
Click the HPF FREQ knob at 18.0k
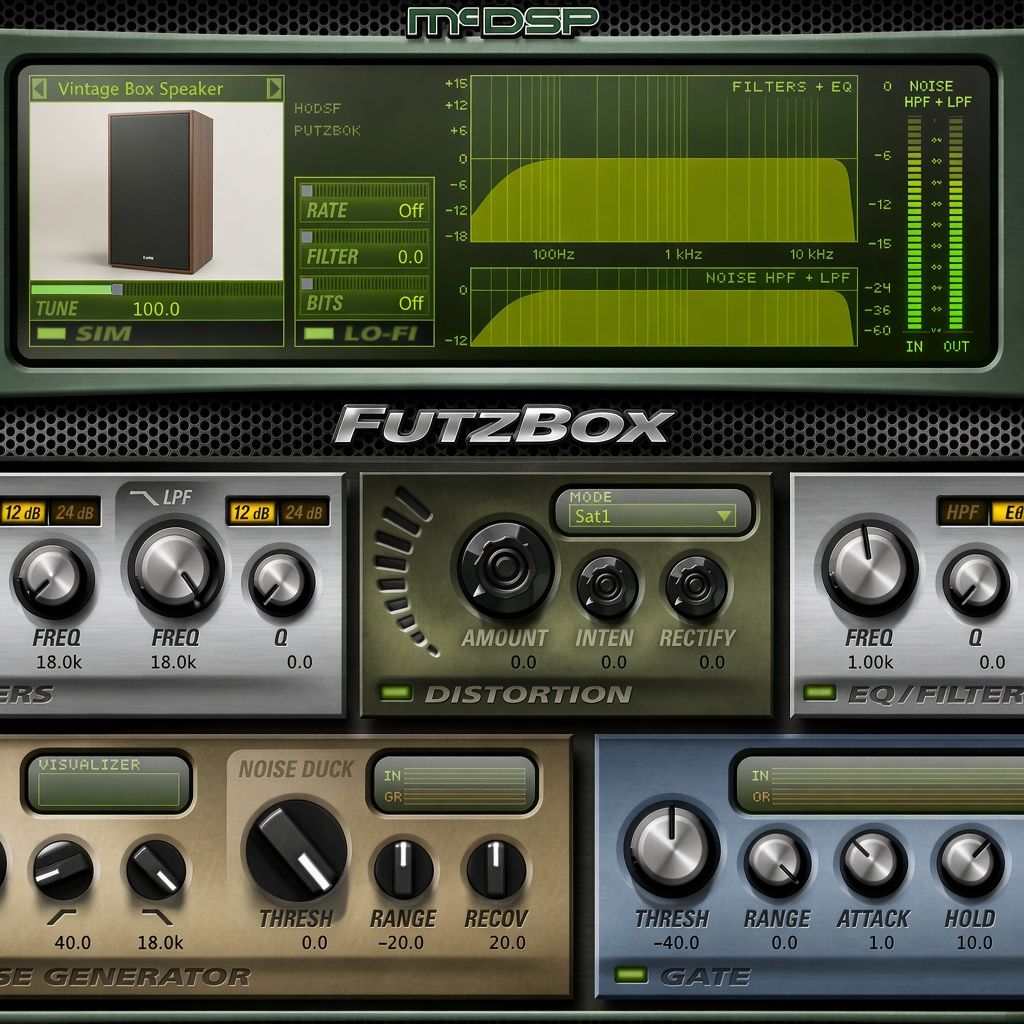(54, 581)
